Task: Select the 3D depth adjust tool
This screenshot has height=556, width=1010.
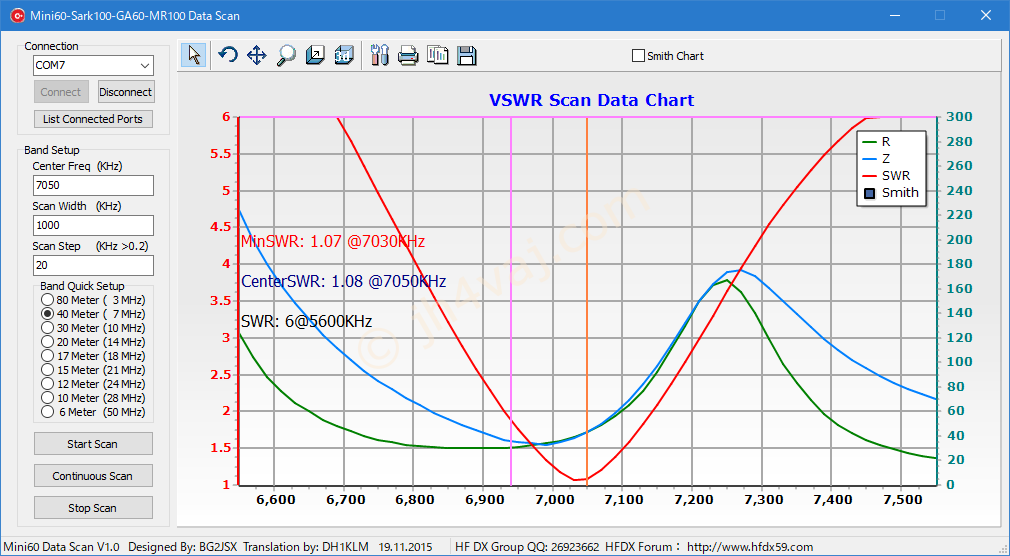Action: 315,55
